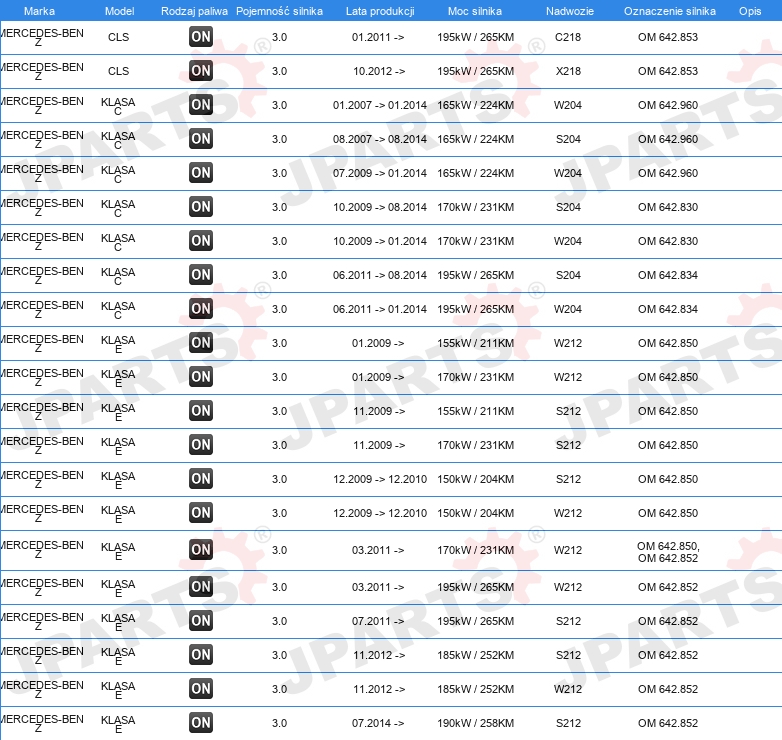Click ON fuel icon in the 07.2009 W204 row
The height and width of the screenshot is (740, 782).
201,173
